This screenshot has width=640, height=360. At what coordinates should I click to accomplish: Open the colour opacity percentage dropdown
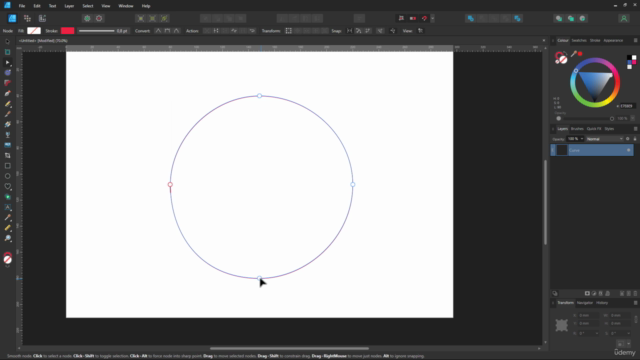click(632, 118)
